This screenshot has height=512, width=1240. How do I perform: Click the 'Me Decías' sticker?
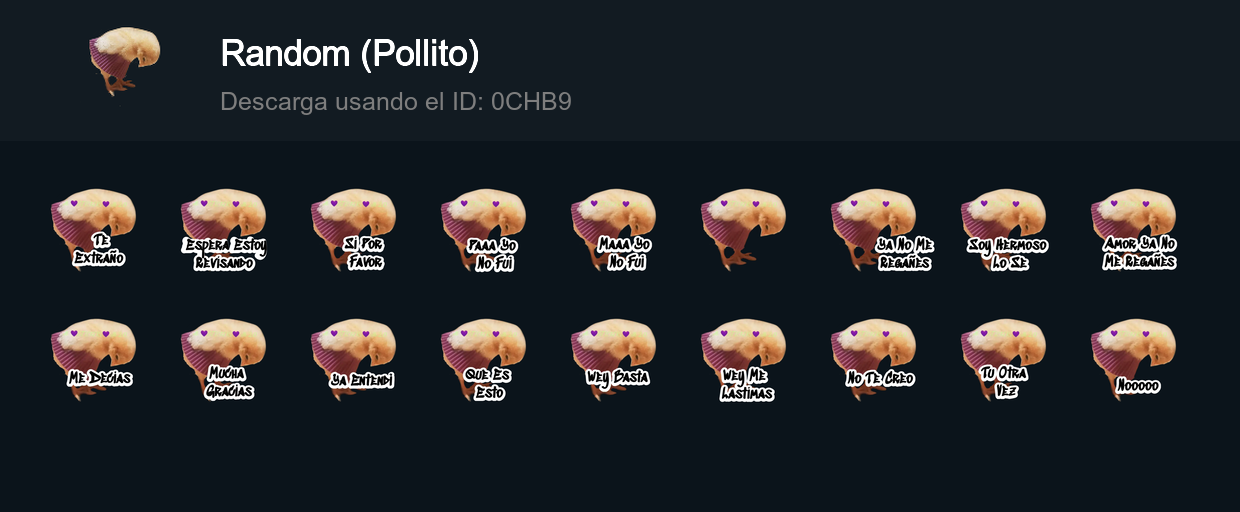click(93, 360)
